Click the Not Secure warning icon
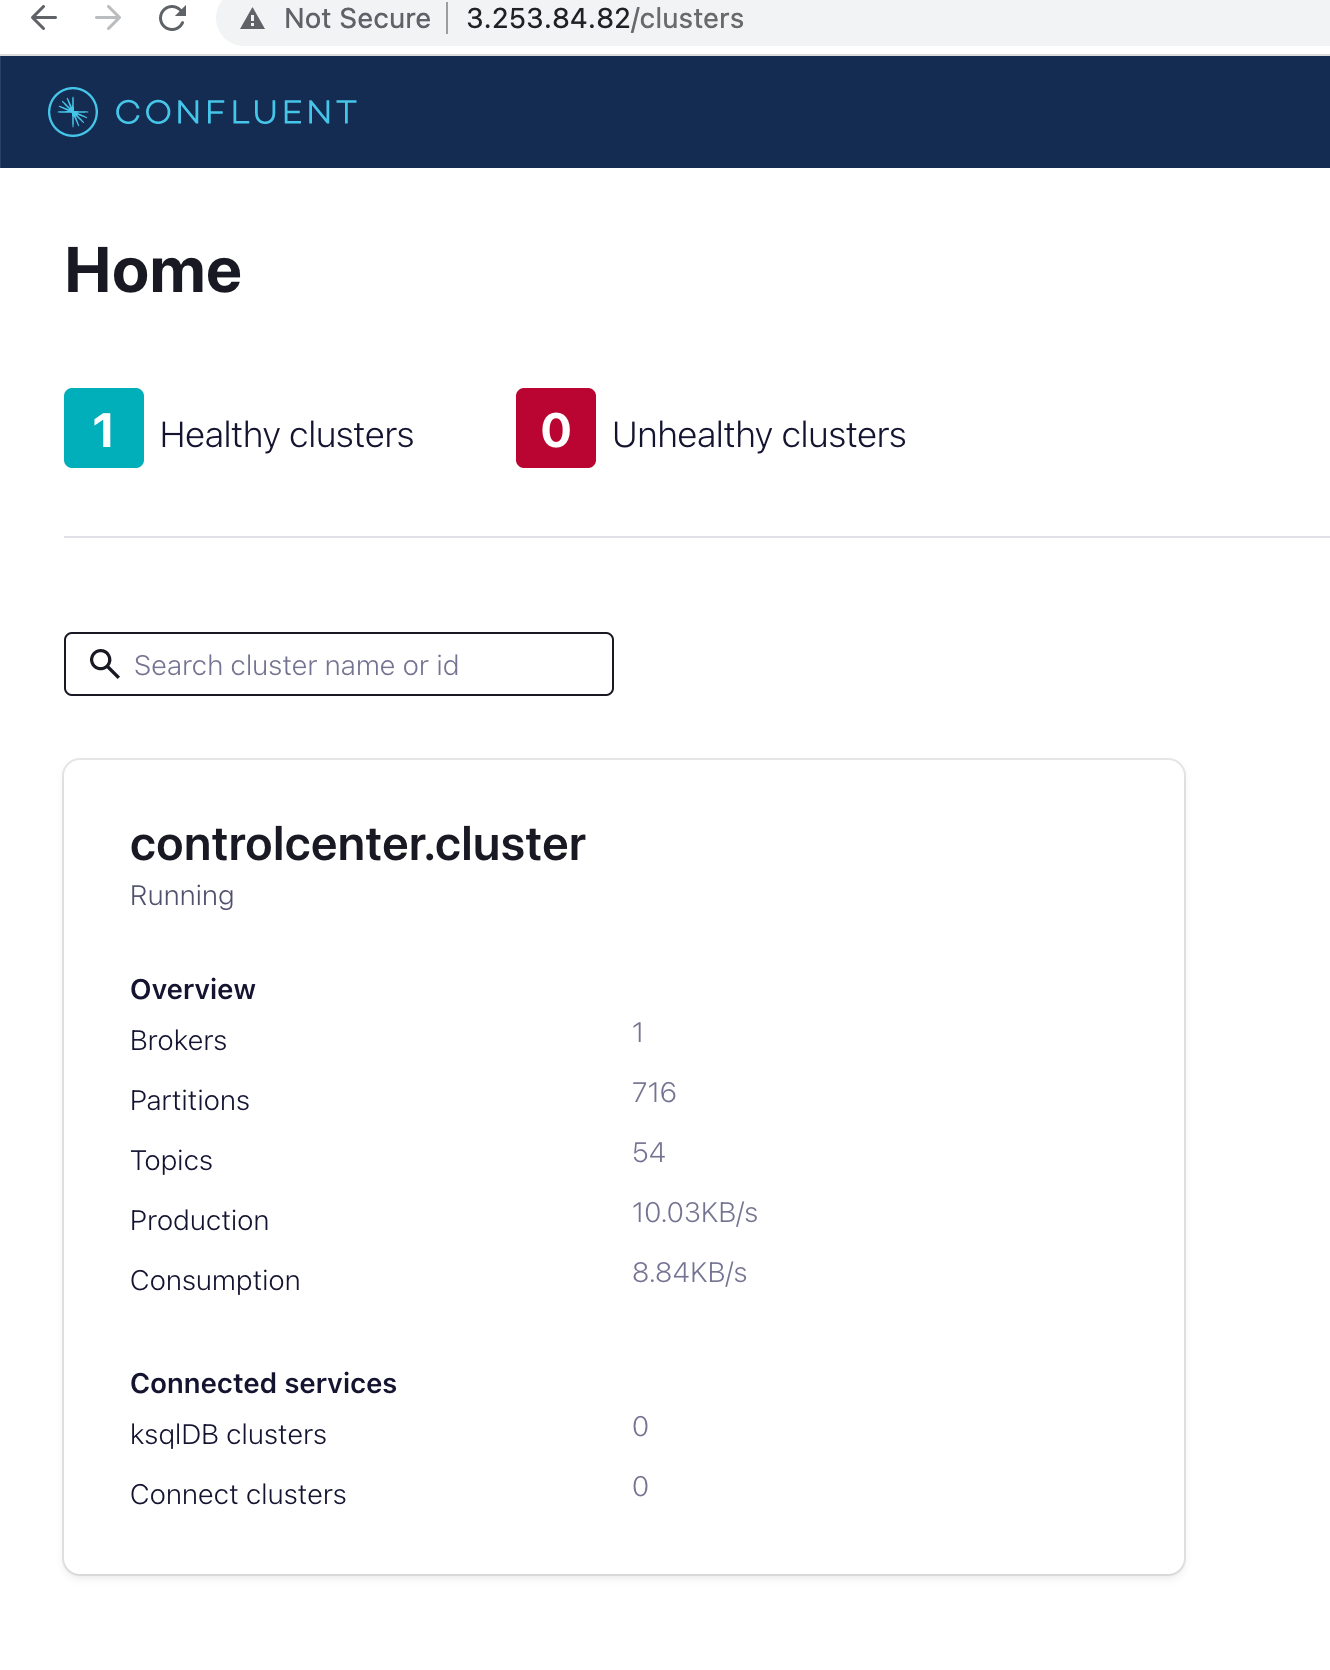This screenshot has height=1670, width=1330. click(253, 19)
